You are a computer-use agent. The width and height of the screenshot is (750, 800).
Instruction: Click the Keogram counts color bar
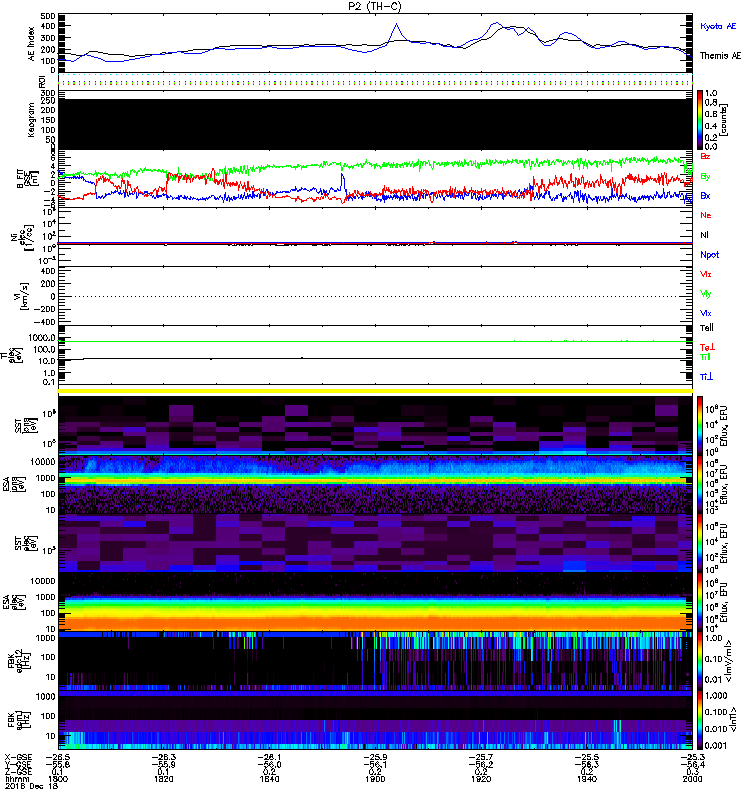[x=700, y=120]
